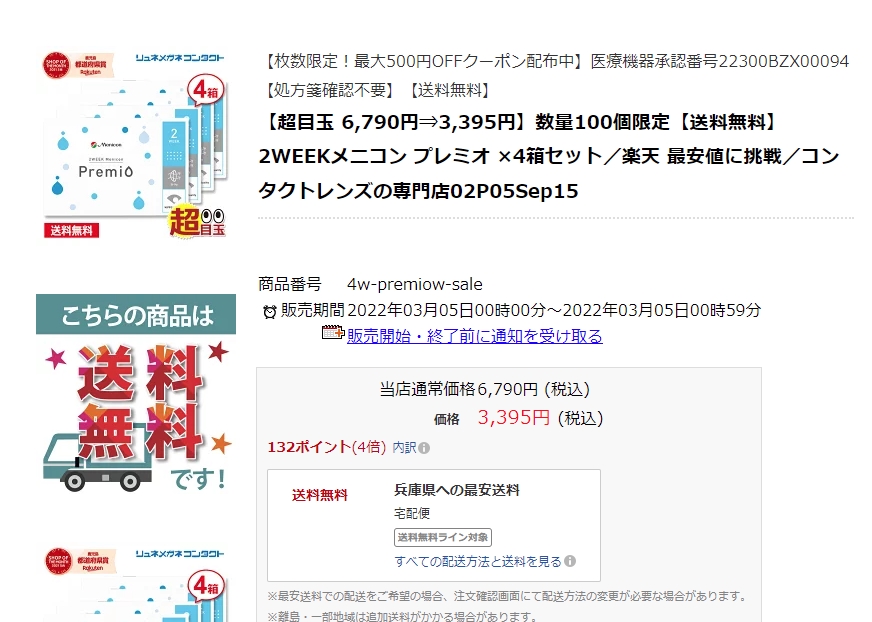
Task: Open すべての配送方法と送料を見る link
Action: [478, 561]
